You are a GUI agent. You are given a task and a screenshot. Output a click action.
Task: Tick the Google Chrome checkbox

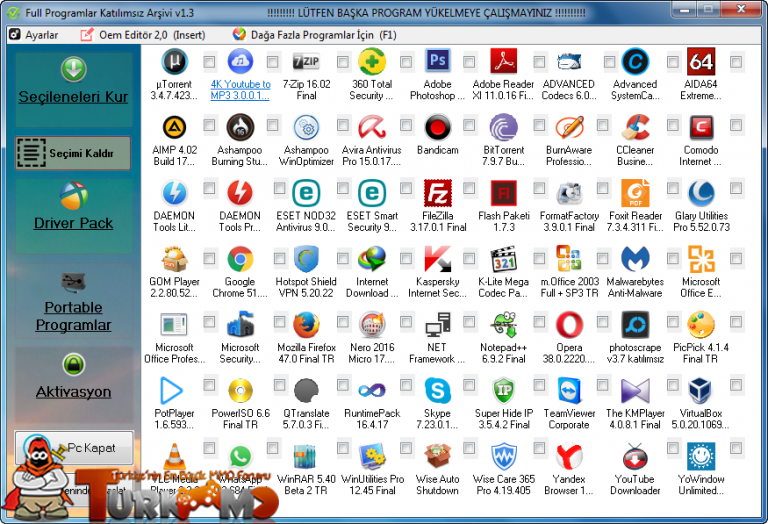(279, 258)
